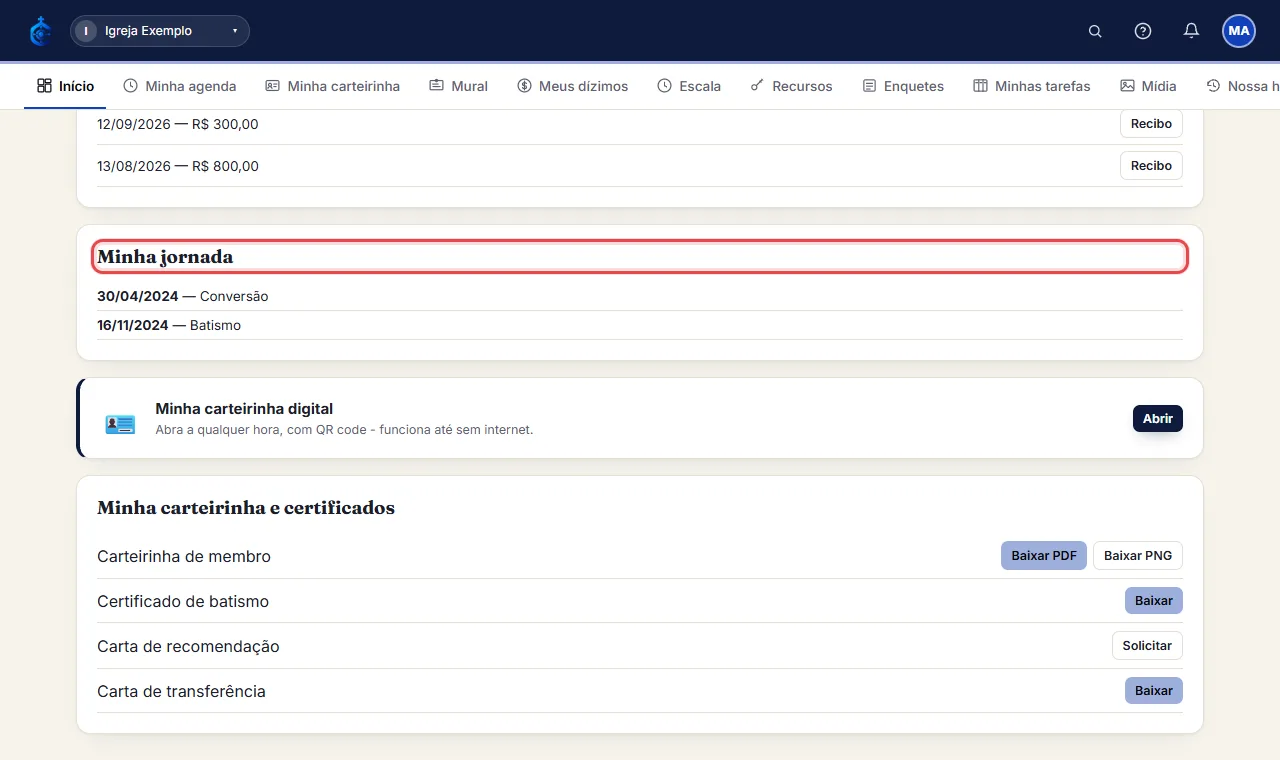Screen dimensions: 1280x760
Task: Open the help question mark icon
Action: tap(1143, 31)
